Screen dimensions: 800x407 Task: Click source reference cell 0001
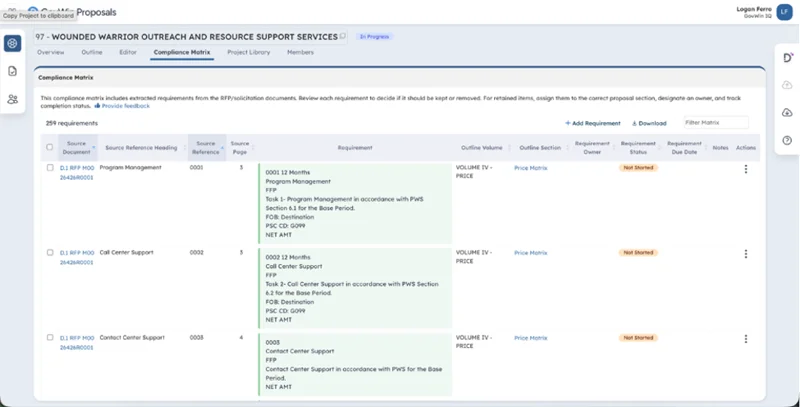pos(196,167)
